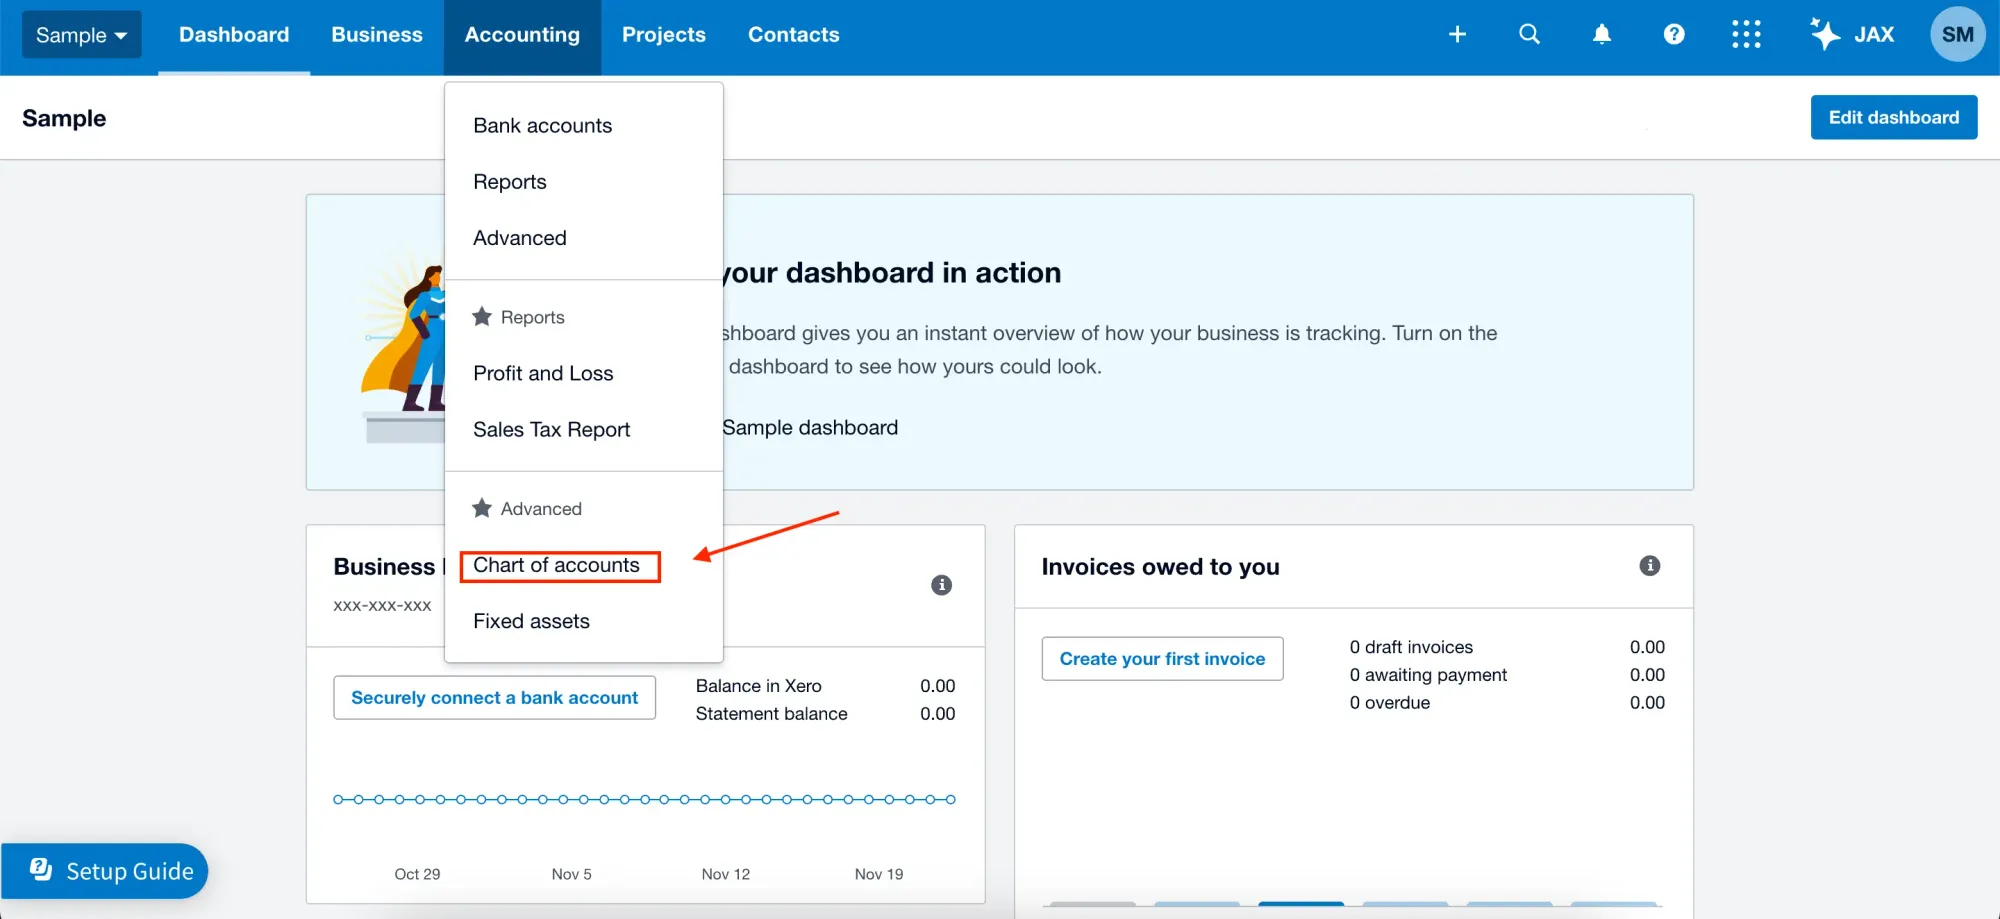
Task: Open Fixed assets
Action: tap(584, 621)
